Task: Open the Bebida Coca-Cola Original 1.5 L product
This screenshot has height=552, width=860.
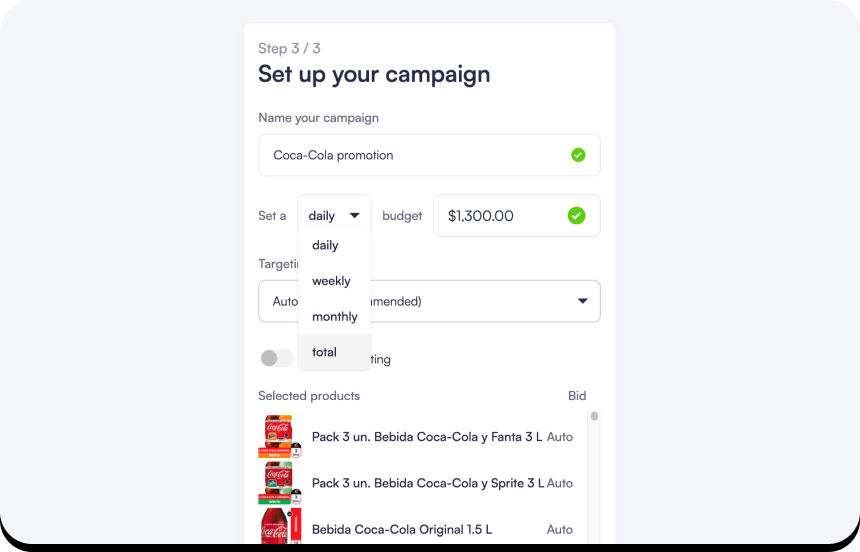Action: coord(402,529)
